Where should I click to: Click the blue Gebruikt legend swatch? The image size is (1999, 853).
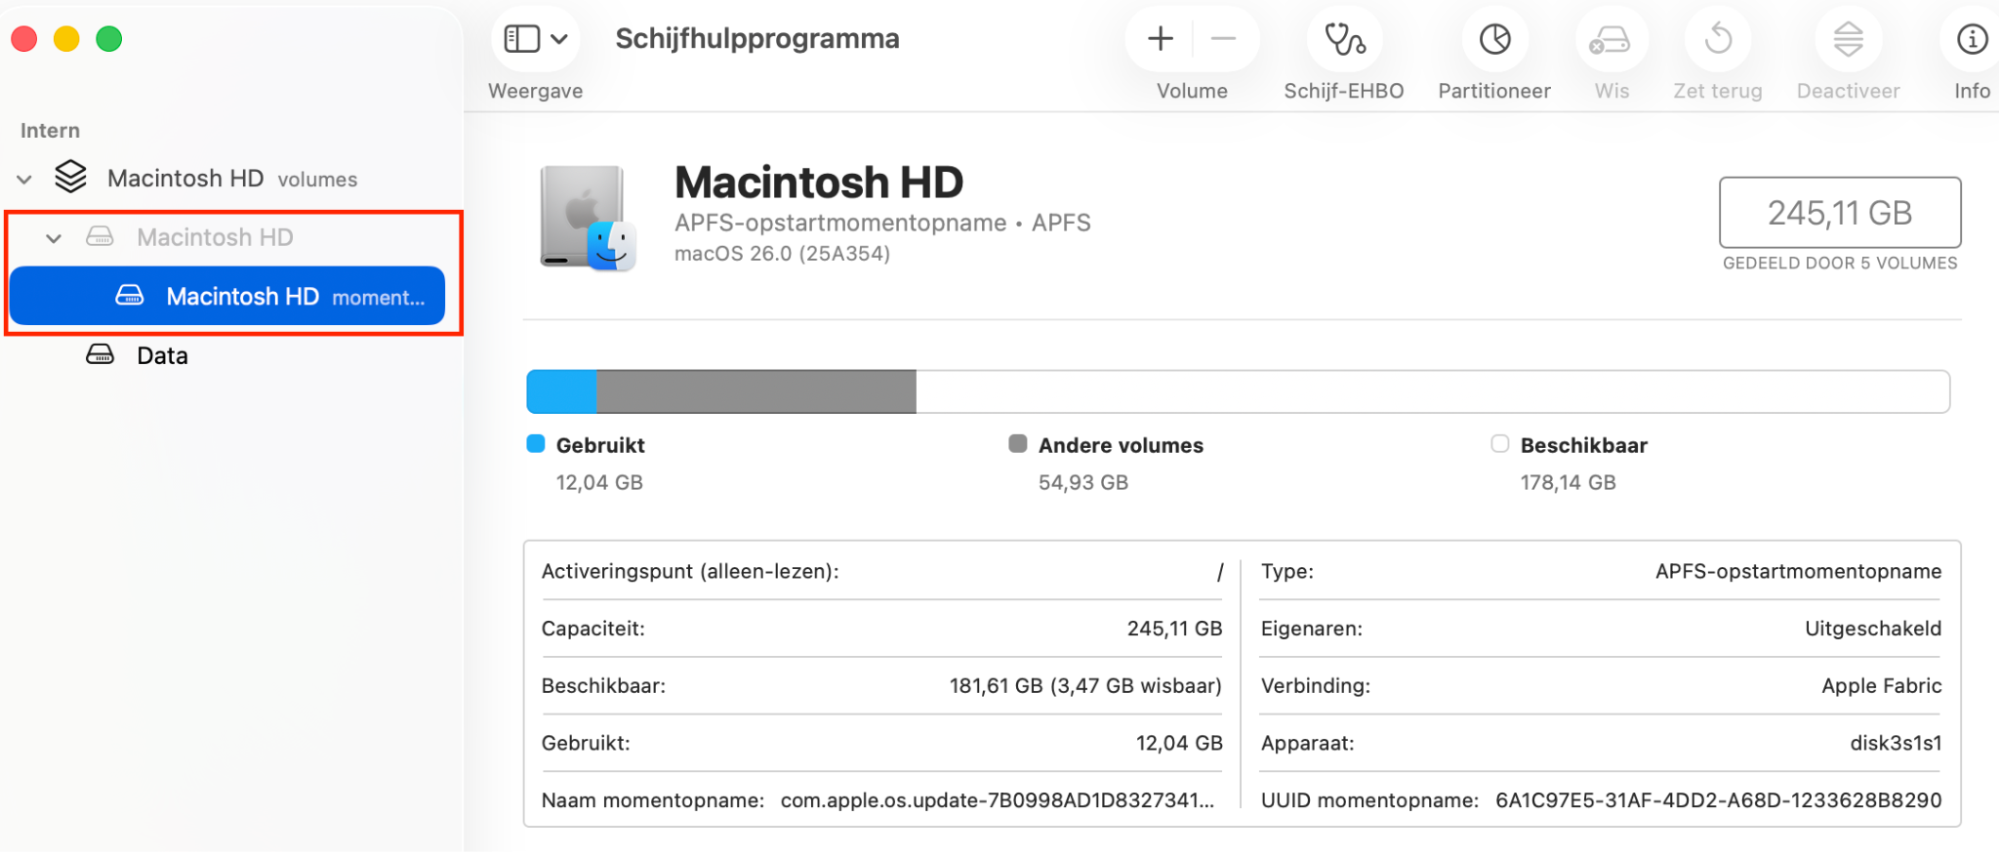click(x=535, y=444)
